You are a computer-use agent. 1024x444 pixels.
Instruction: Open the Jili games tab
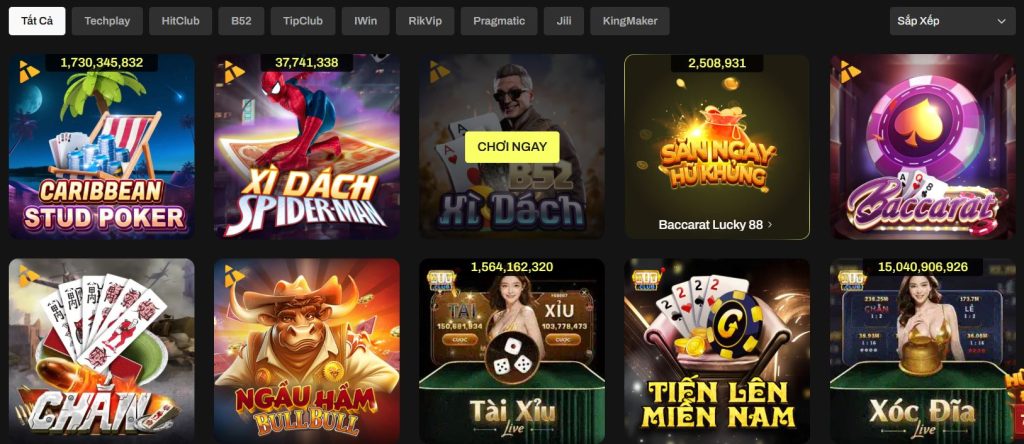(x=564, y=21)
